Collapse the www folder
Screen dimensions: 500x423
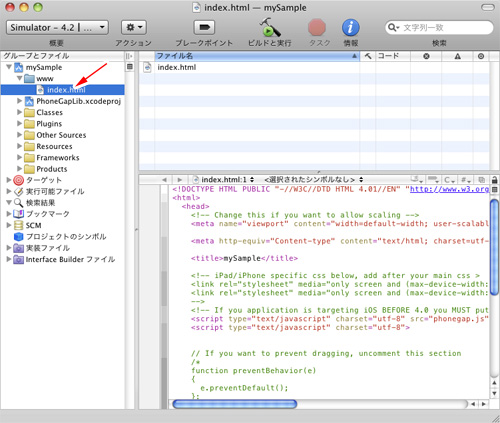(20, 78)
